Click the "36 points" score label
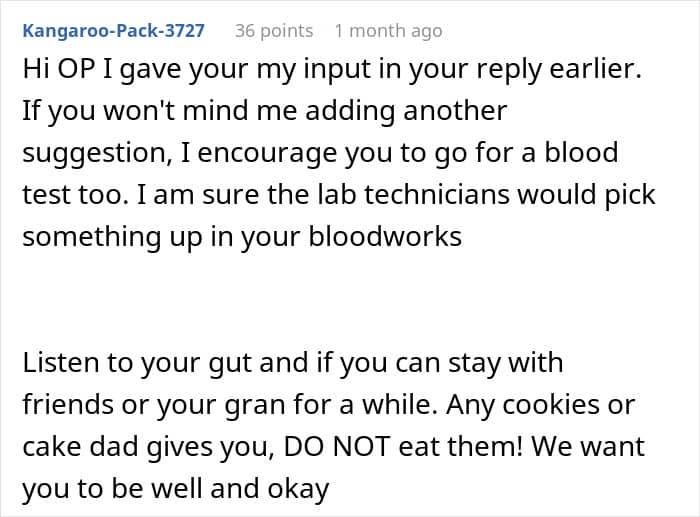Screen dimensions: 700x517 [274, 31]
